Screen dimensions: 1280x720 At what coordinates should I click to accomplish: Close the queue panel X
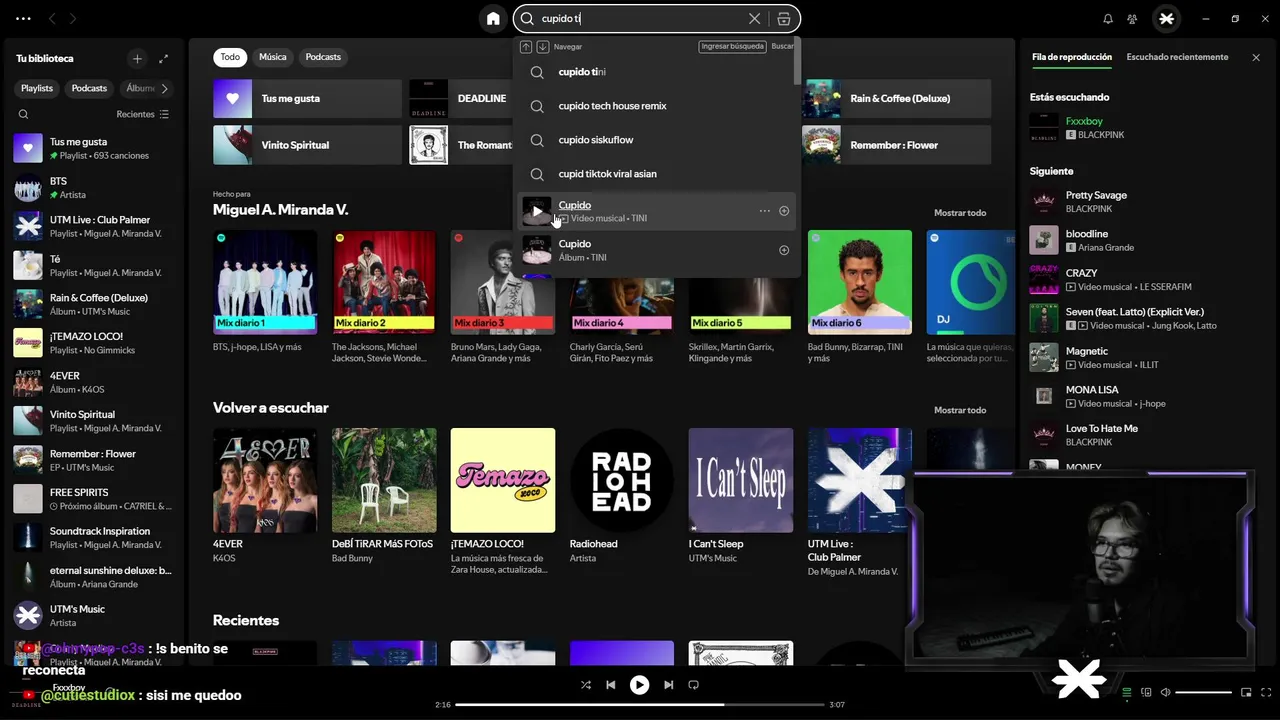click(1256, 58)
